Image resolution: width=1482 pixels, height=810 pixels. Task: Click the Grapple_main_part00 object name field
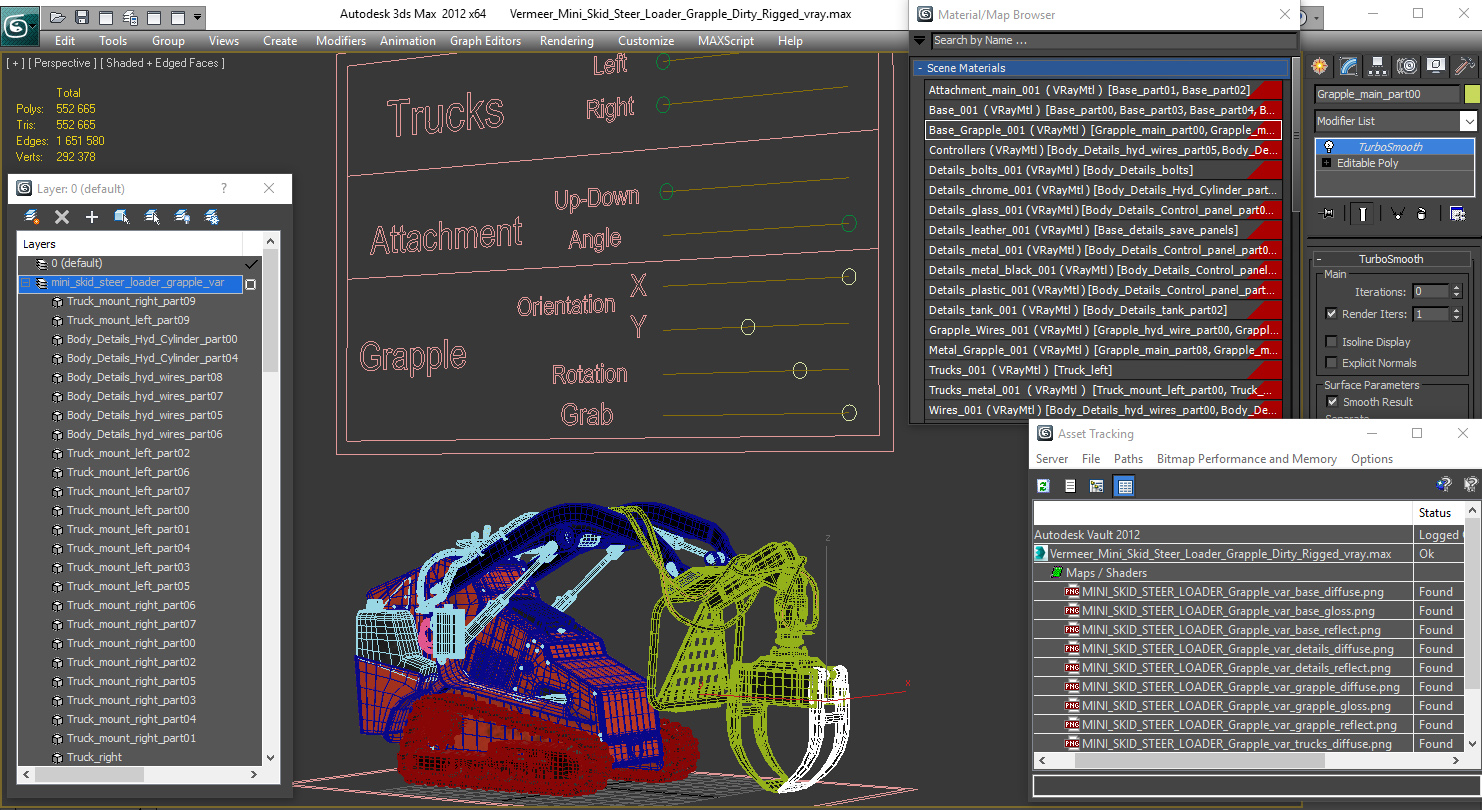(x=1387, y=94)
